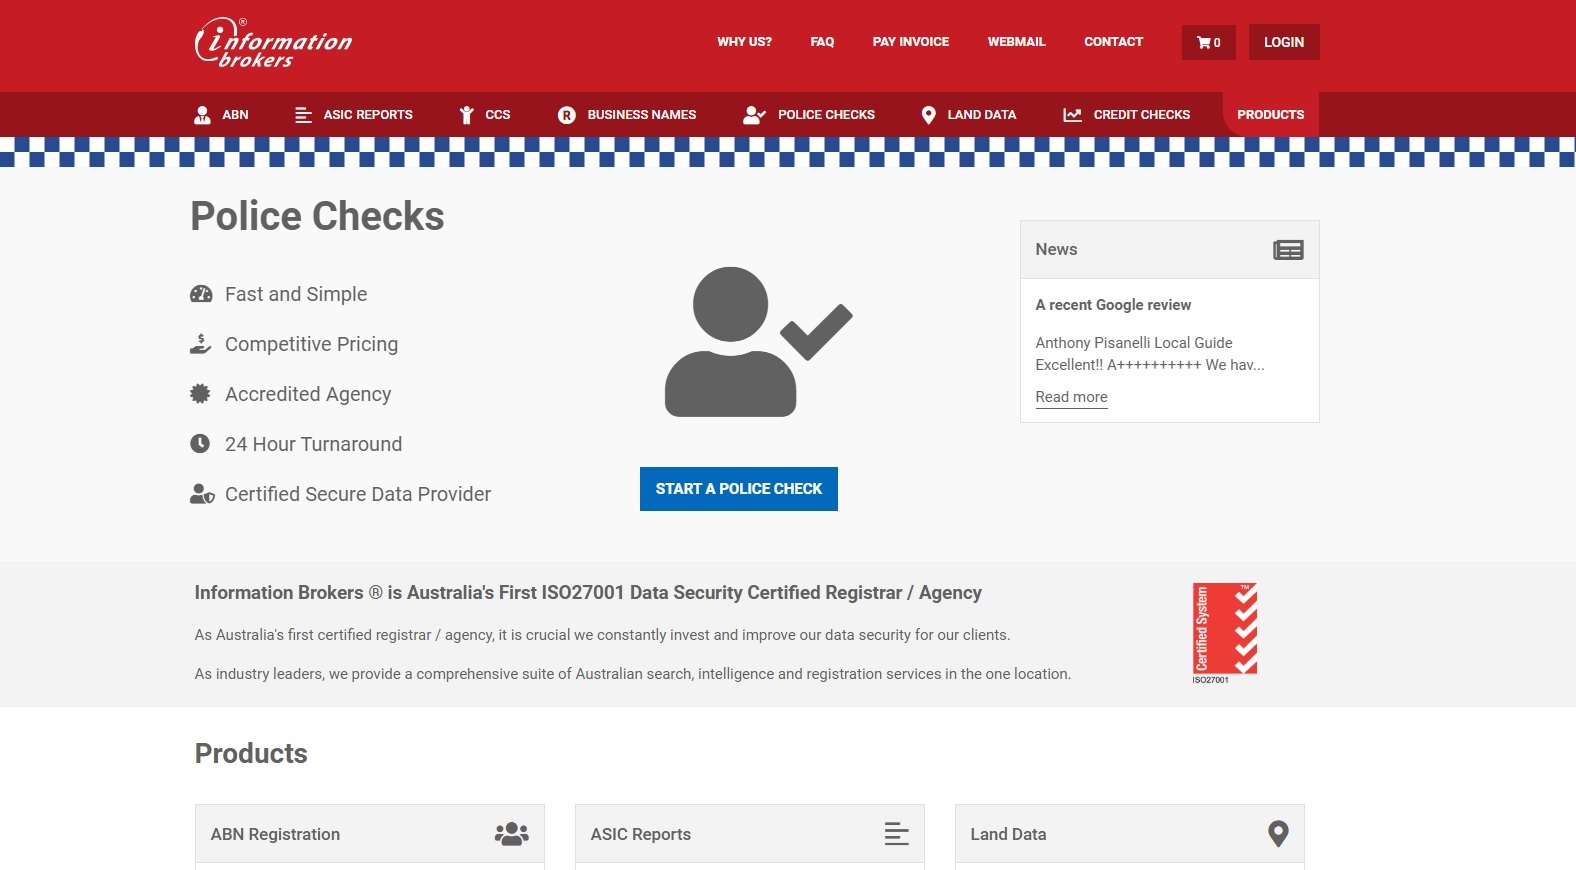Click the lines icon on ASIC Reports card
The image size is (1576, 870).
point(897,834)
